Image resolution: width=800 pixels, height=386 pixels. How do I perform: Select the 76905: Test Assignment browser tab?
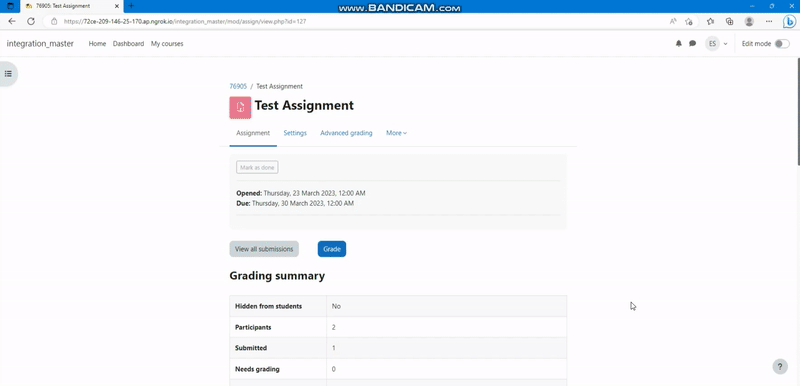point(71,6)
